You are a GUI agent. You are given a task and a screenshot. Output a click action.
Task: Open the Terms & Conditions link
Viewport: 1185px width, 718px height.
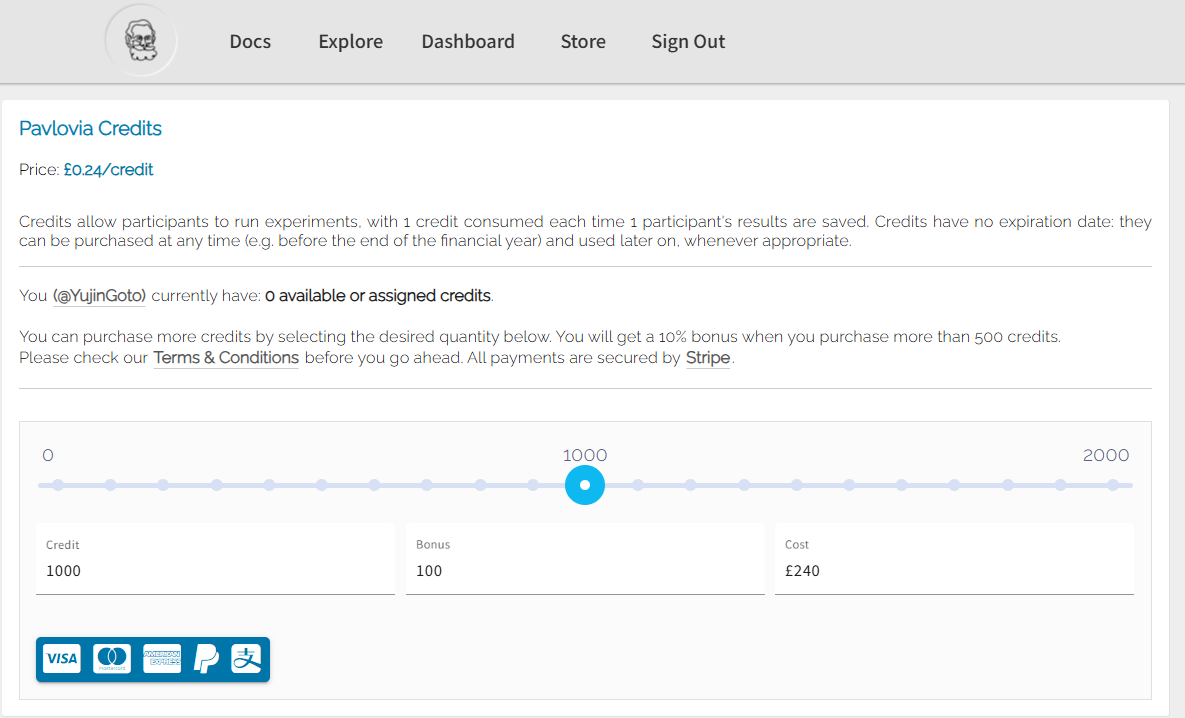coord(226,358)
